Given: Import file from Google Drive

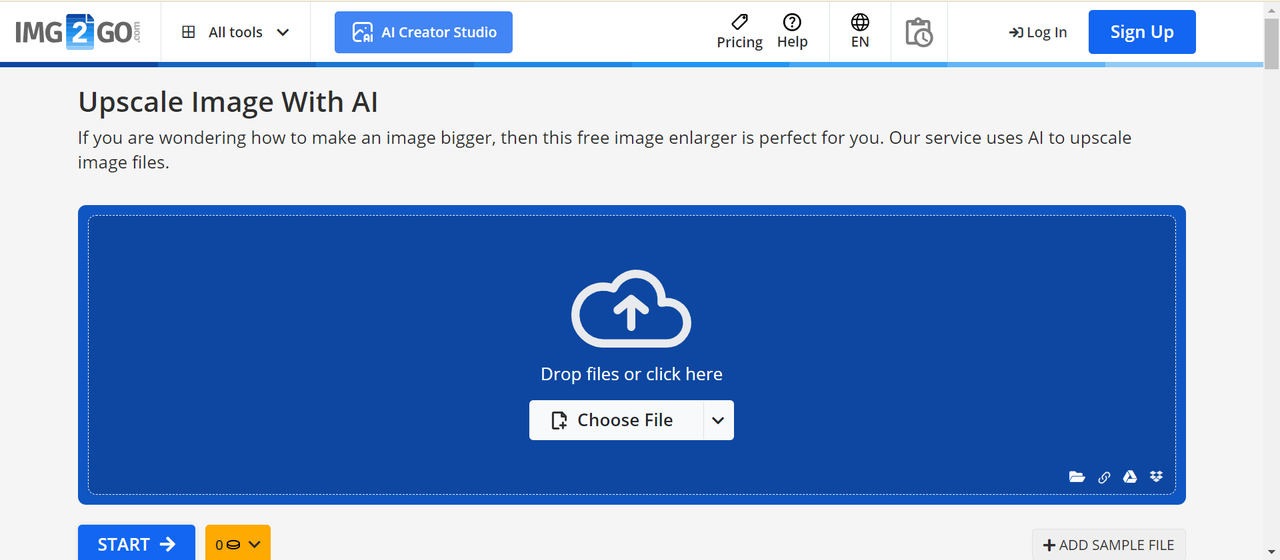Looking at the screenshot, I should tap(1130, 477).
